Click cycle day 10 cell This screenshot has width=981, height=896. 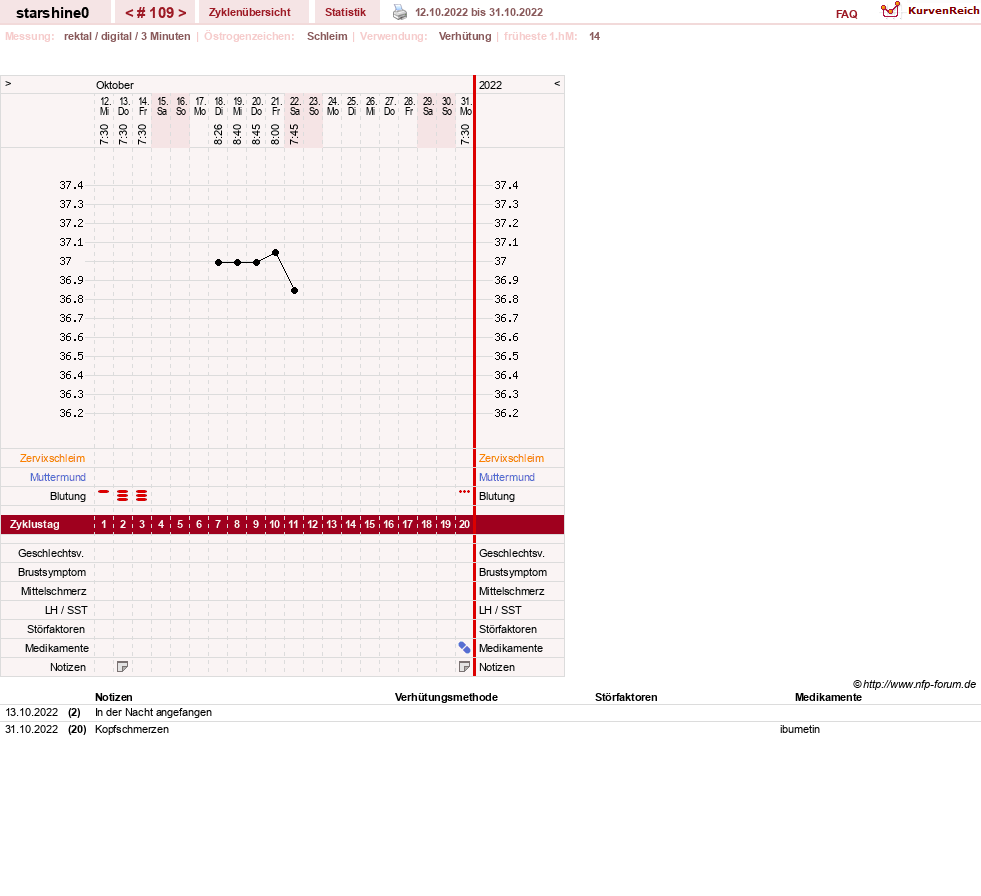275,524
